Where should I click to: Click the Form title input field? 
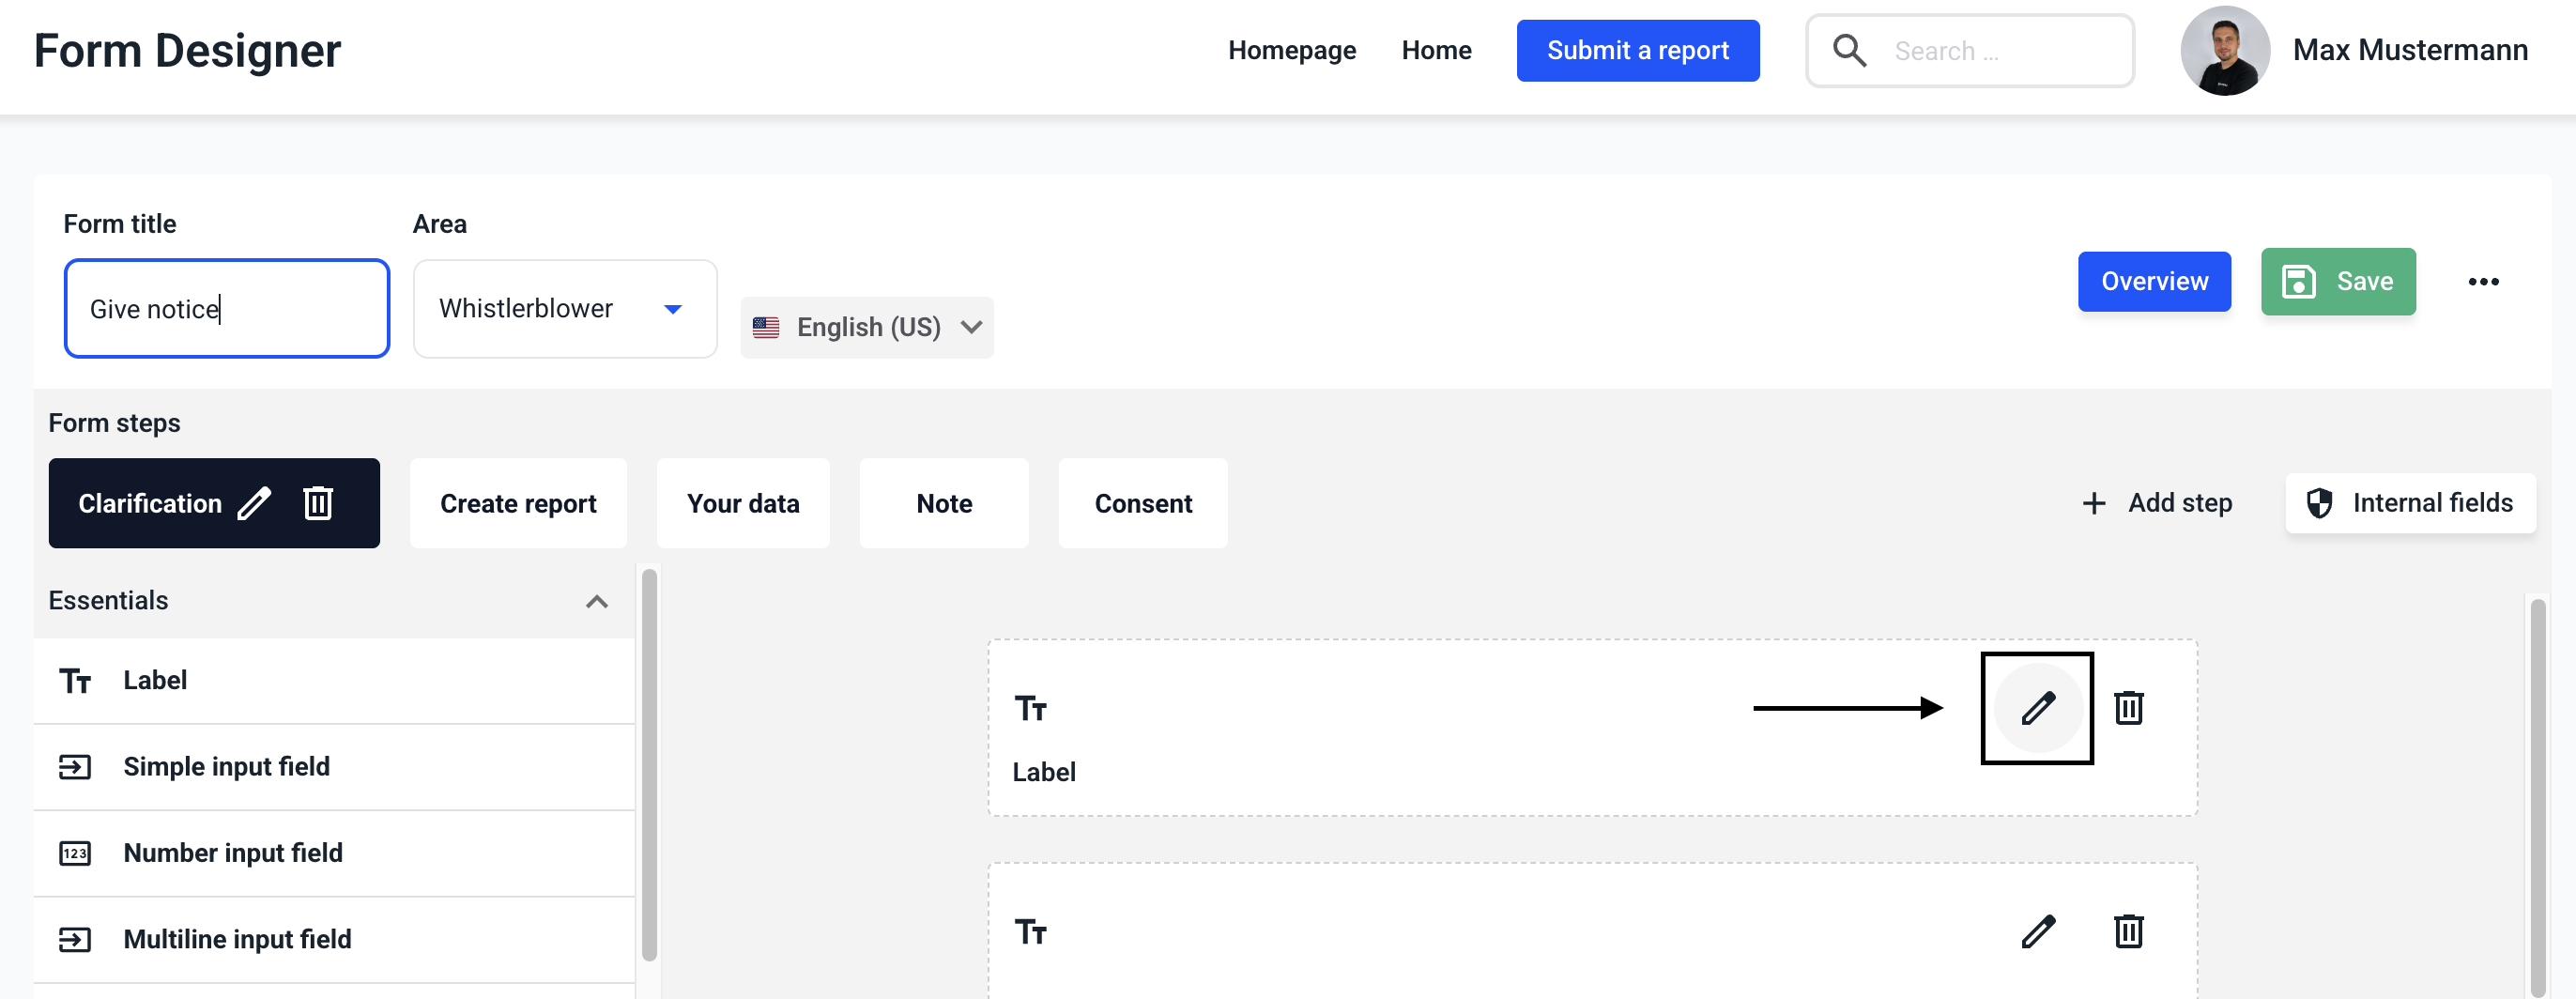227,309
